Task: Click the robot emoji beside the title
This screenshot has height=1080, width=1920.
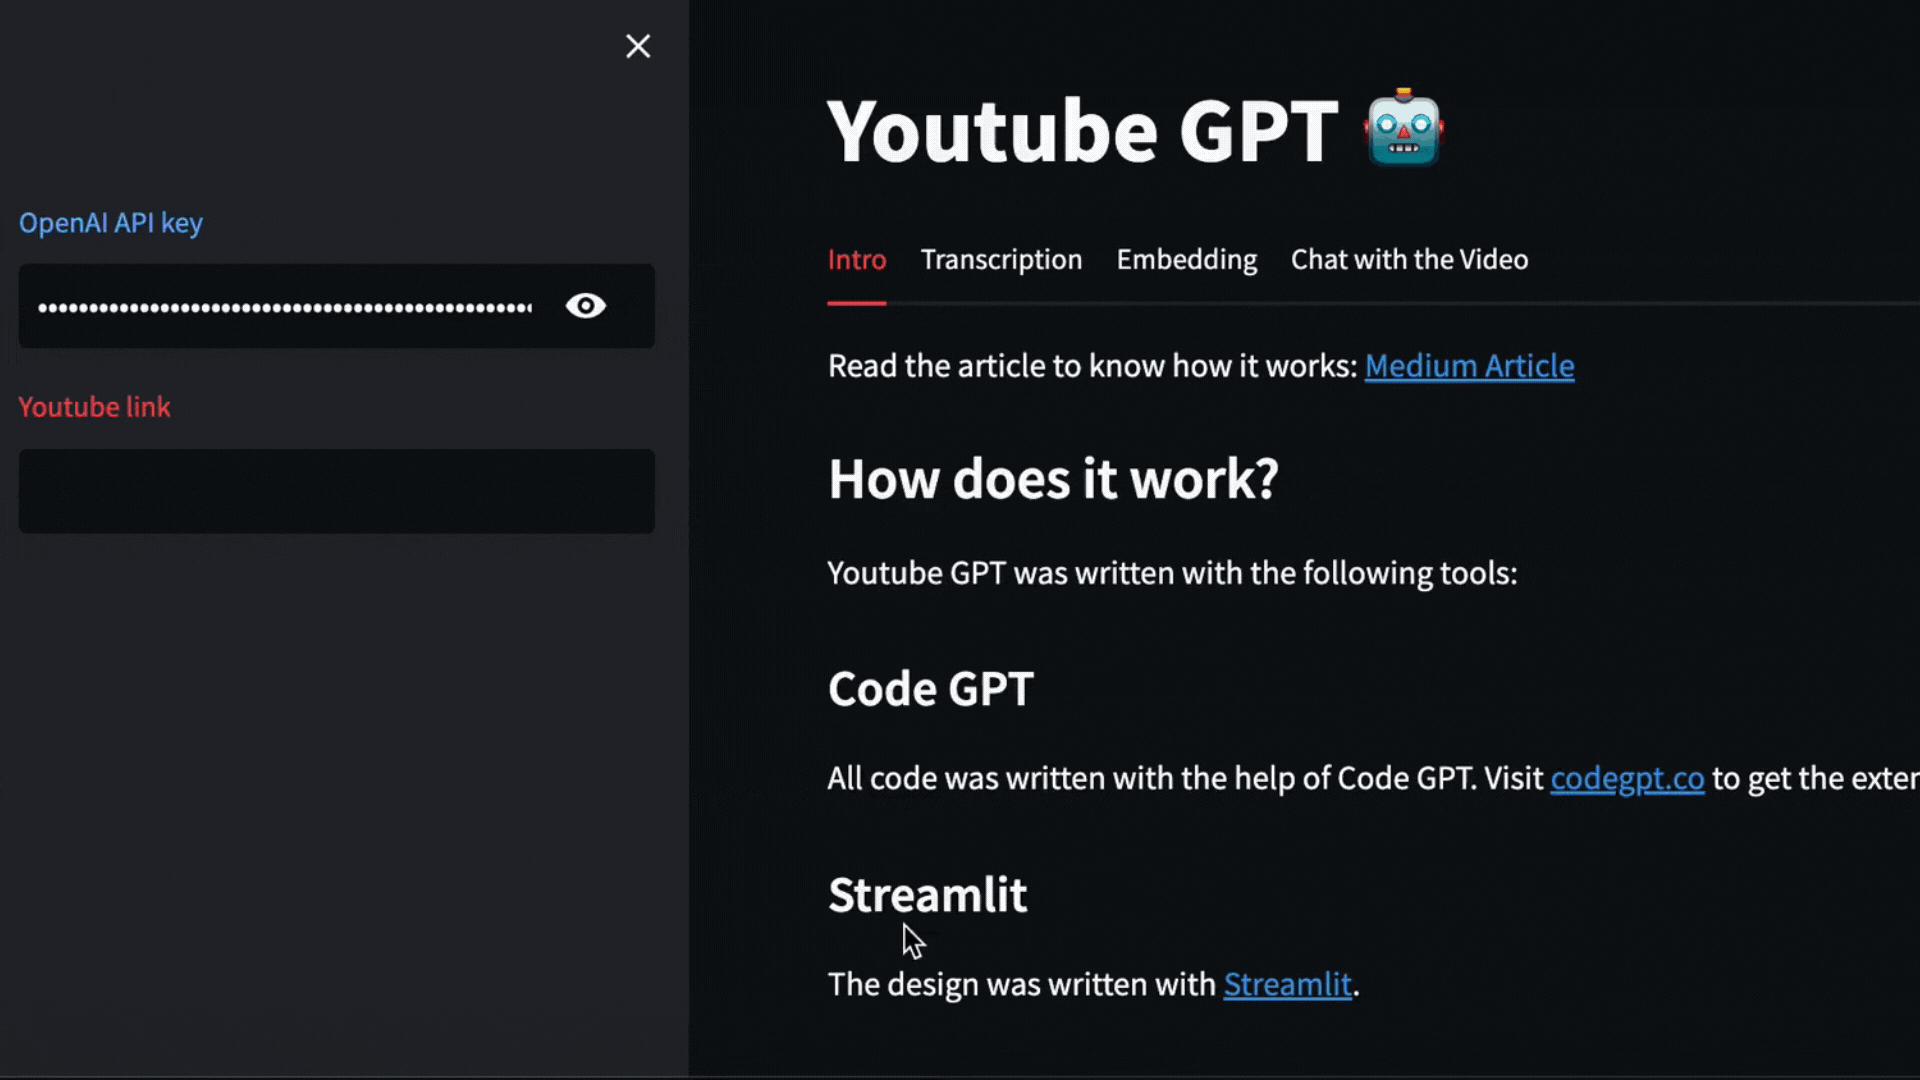Action: click(1403, 130)
